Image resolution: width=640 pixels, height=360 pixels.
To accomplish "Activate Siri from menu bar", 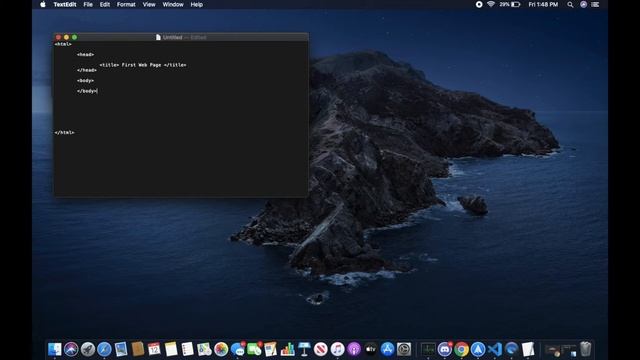I will pos(584,4).
